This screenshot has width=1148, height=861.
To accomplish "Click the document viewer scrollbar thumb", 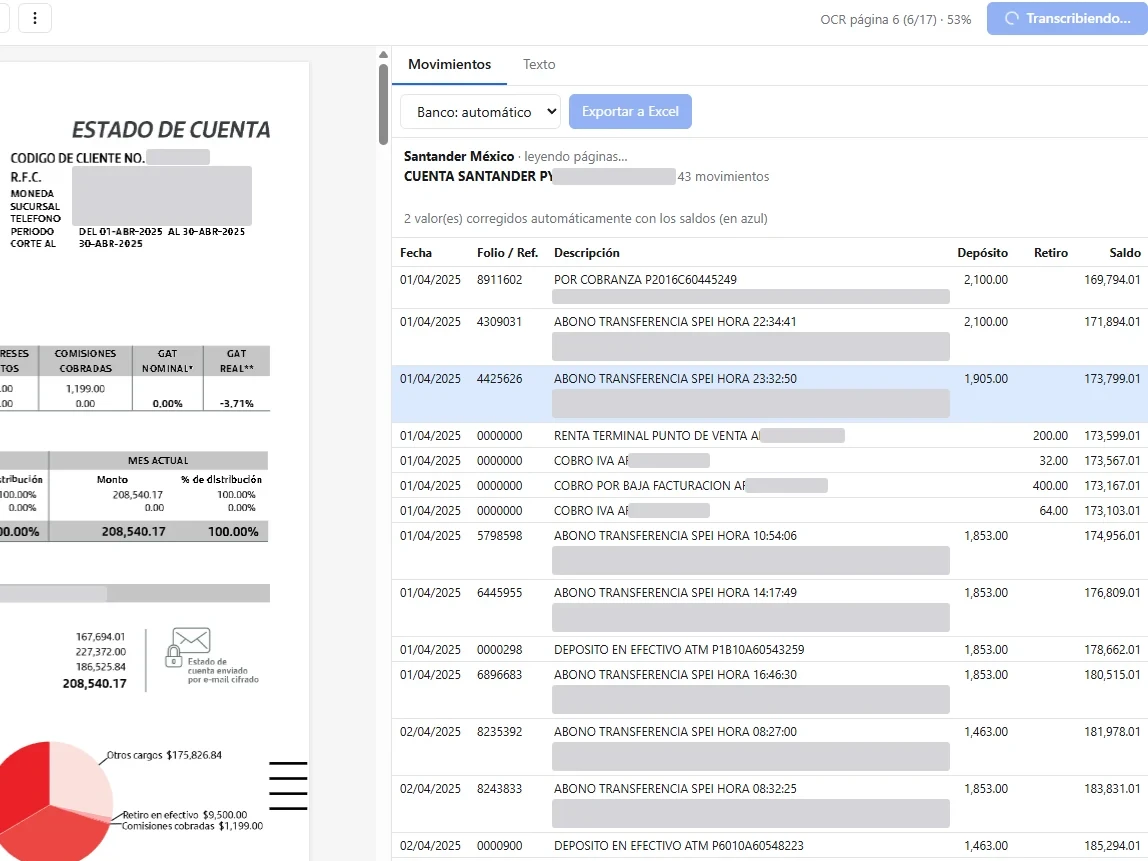I will tap(383, 104).
